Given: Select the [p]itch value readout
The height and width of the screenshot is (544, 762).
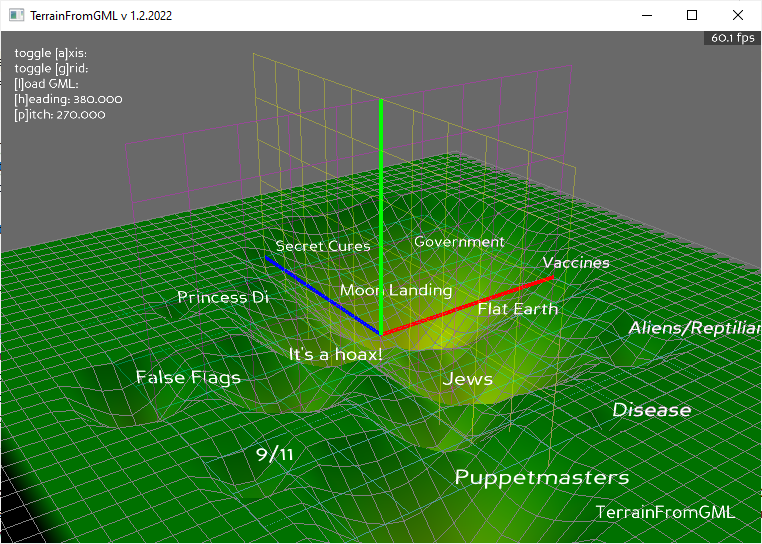Looking at the screenshot, I should point(60,114).
